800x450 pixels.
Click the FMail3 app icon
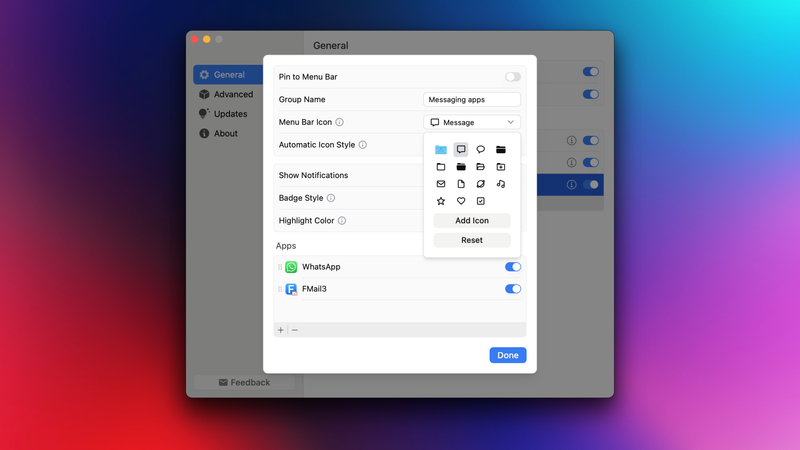tap(291, 289)
